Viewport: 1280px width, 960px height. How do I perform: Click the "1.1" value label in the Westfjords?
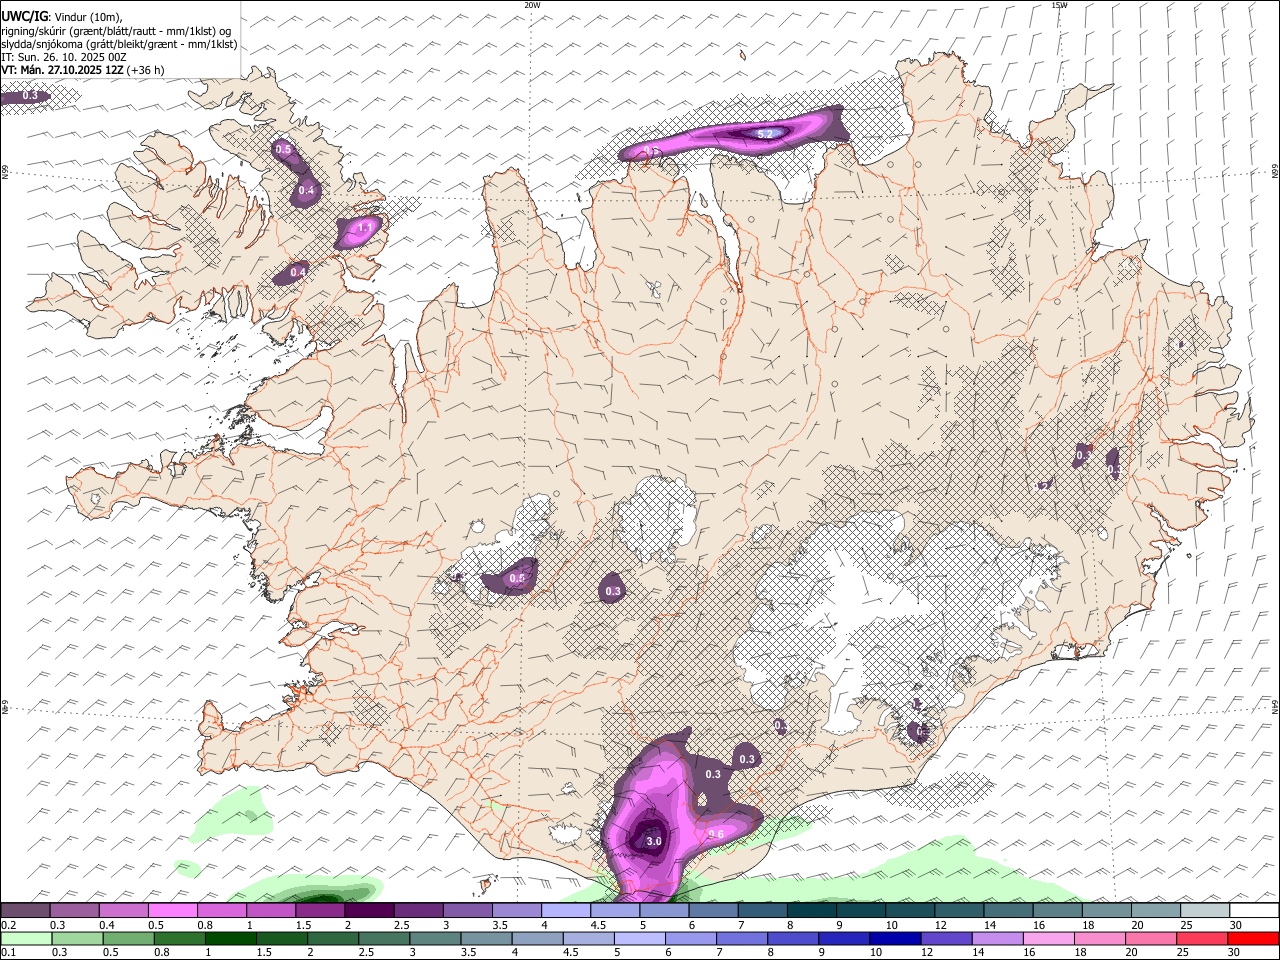365,228
